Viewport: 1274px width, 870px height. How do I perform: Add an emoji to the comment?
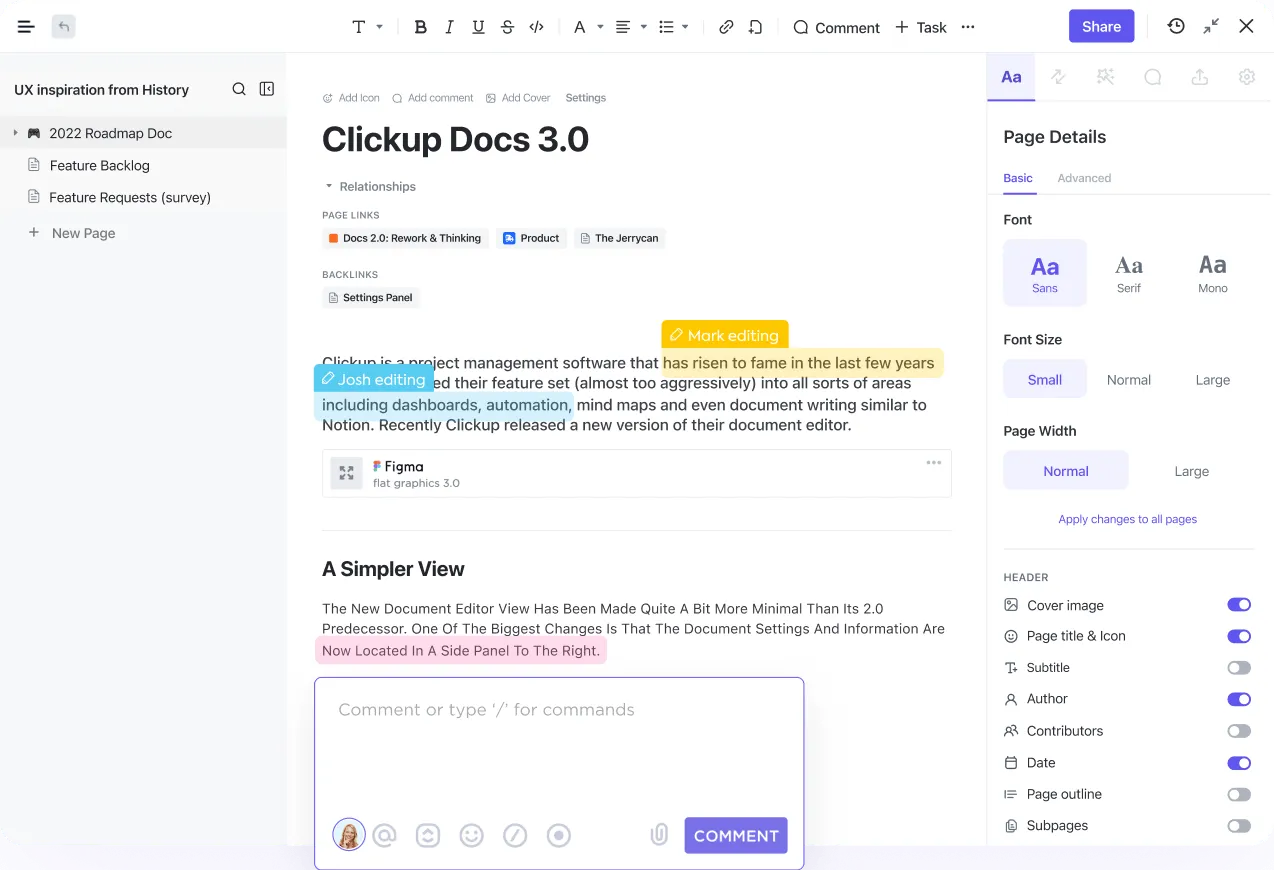point(471,834)
